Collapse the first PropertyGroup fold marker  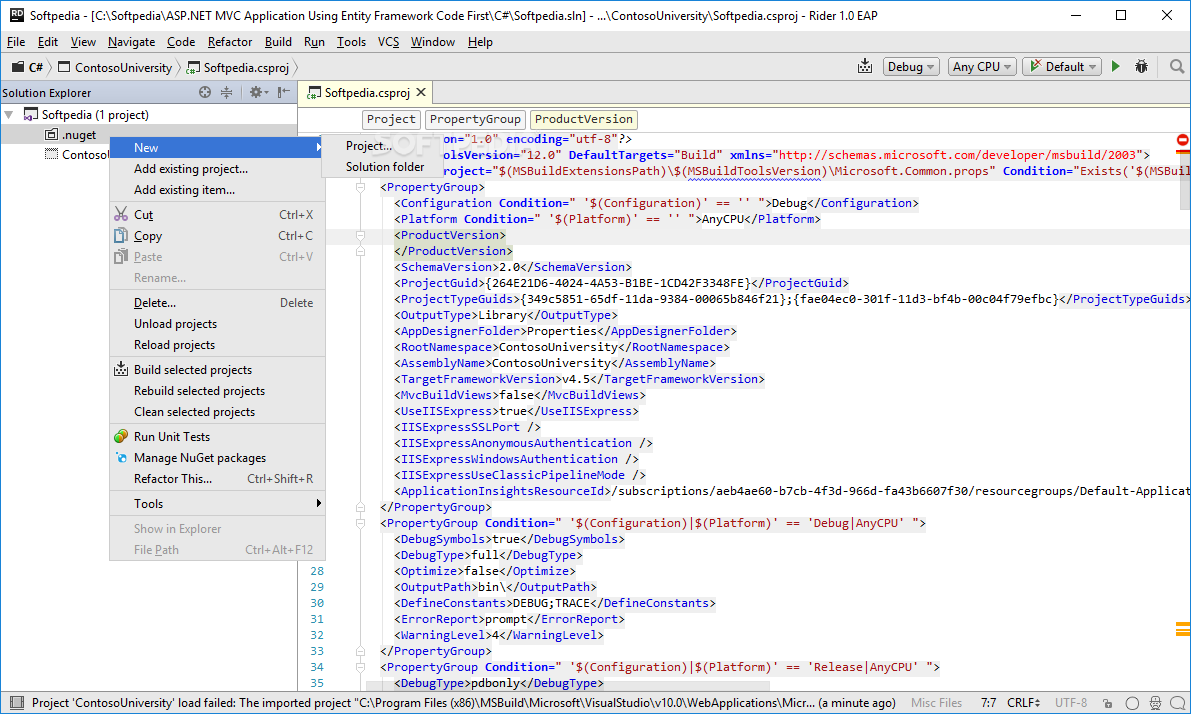pyautogui.click(x=361, y=187)
